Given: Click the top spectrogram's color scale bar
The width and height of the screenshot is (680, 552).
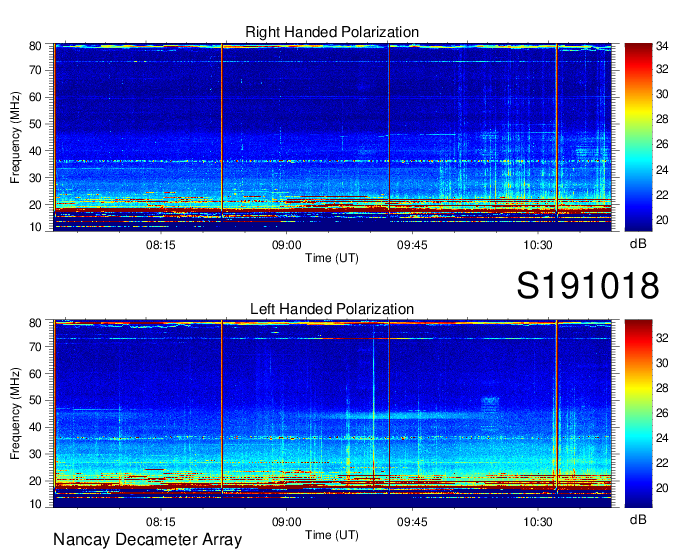Looking at the screenshot, I should click(x=638, y=137).
